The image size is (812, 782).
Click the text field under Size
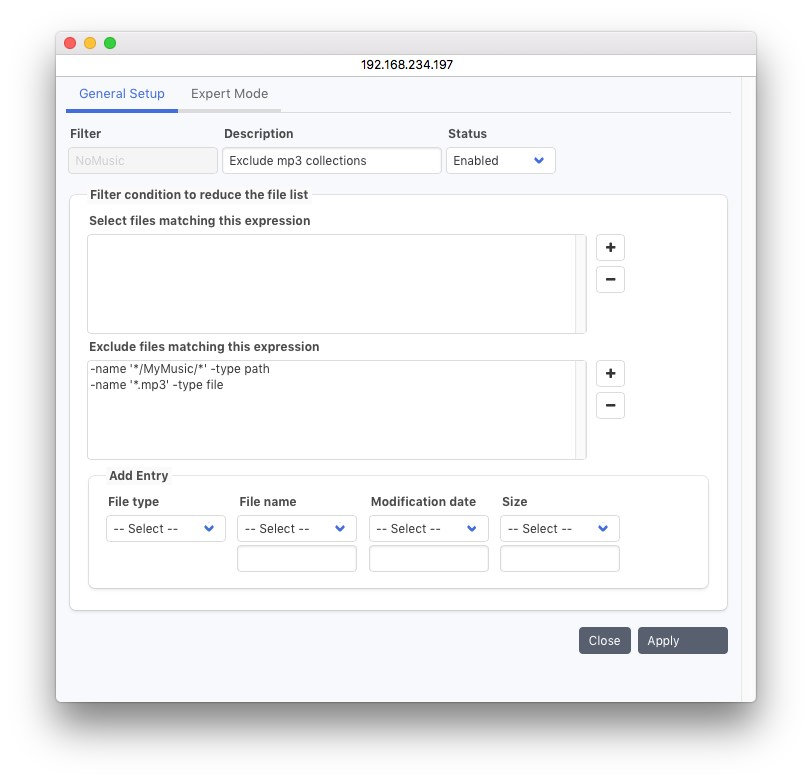(559, 559)
